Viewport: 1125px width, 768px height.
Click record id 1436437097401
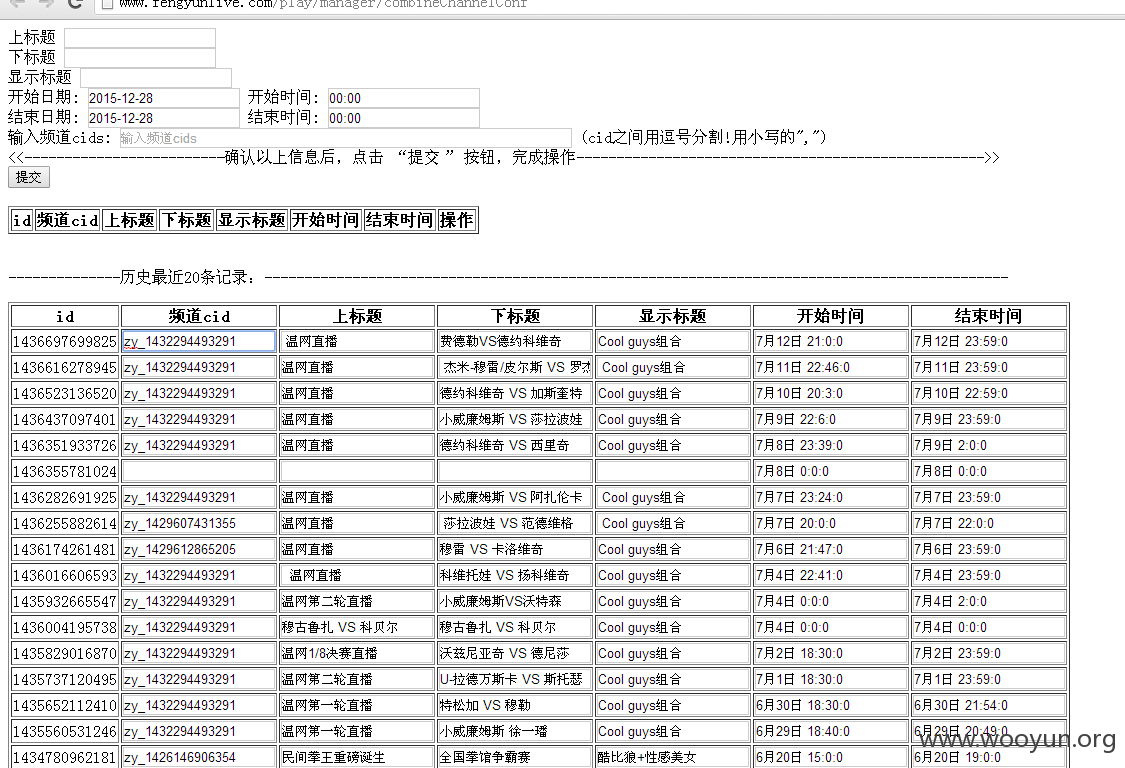65,420
